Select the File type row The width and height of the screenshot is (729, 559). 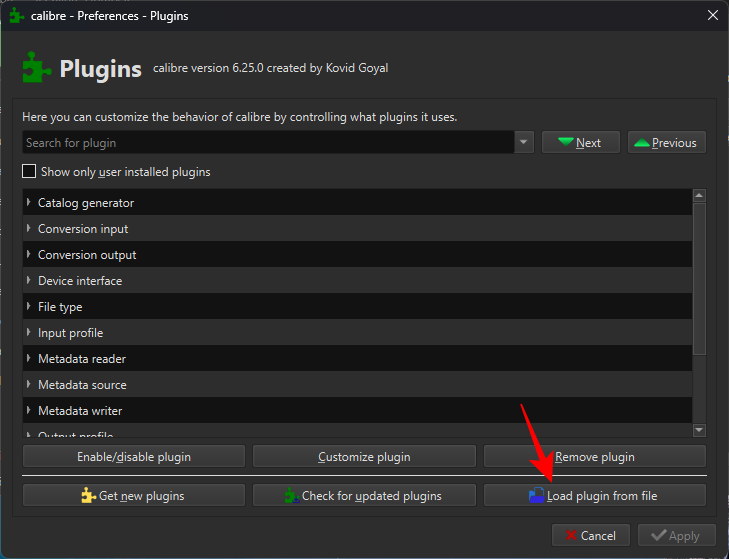pos(60,307)
